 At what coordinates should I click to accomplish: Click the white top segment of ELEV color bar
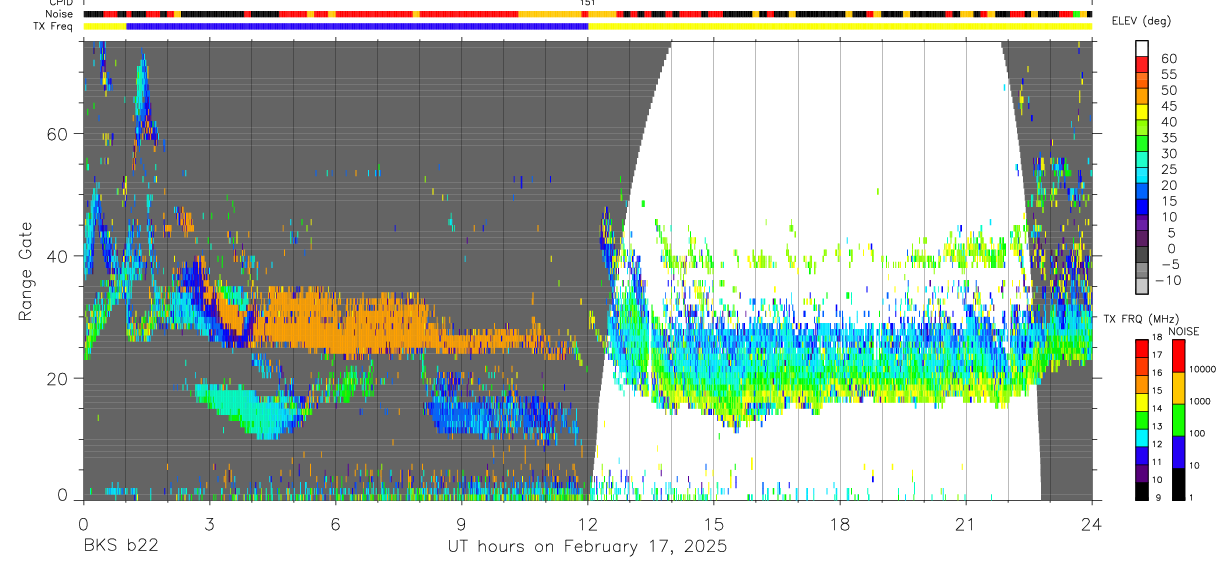click(1143, 49)
